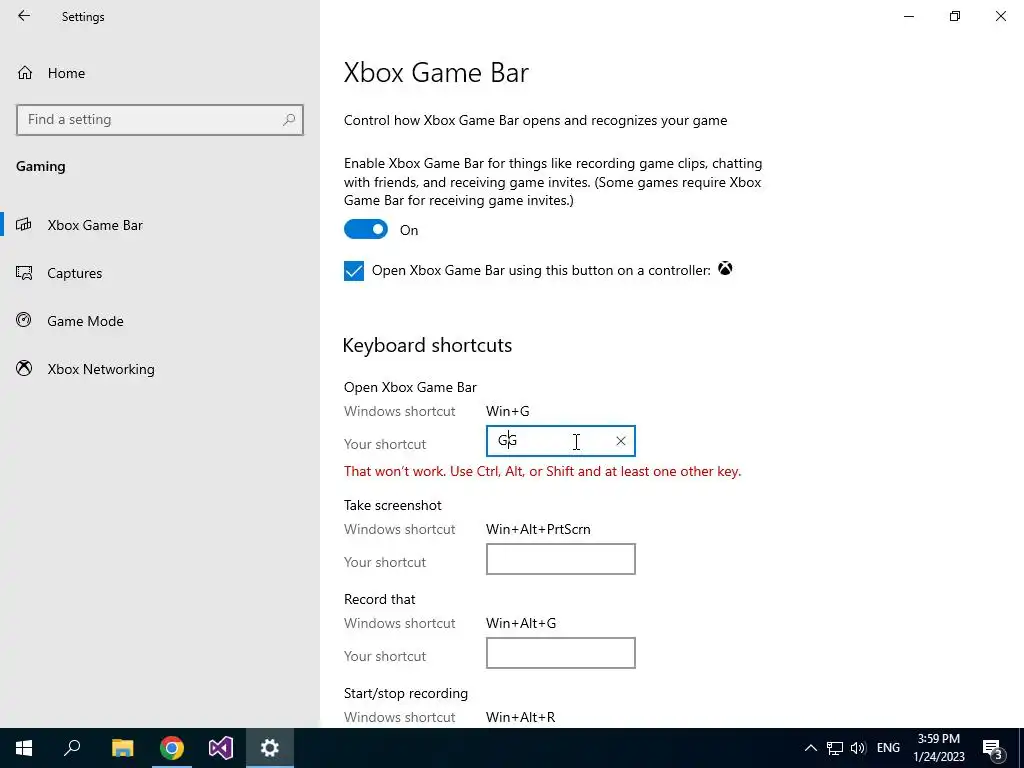Click the Settings gear taskbar icon
1024x768 pixels.
pos(270,748)
